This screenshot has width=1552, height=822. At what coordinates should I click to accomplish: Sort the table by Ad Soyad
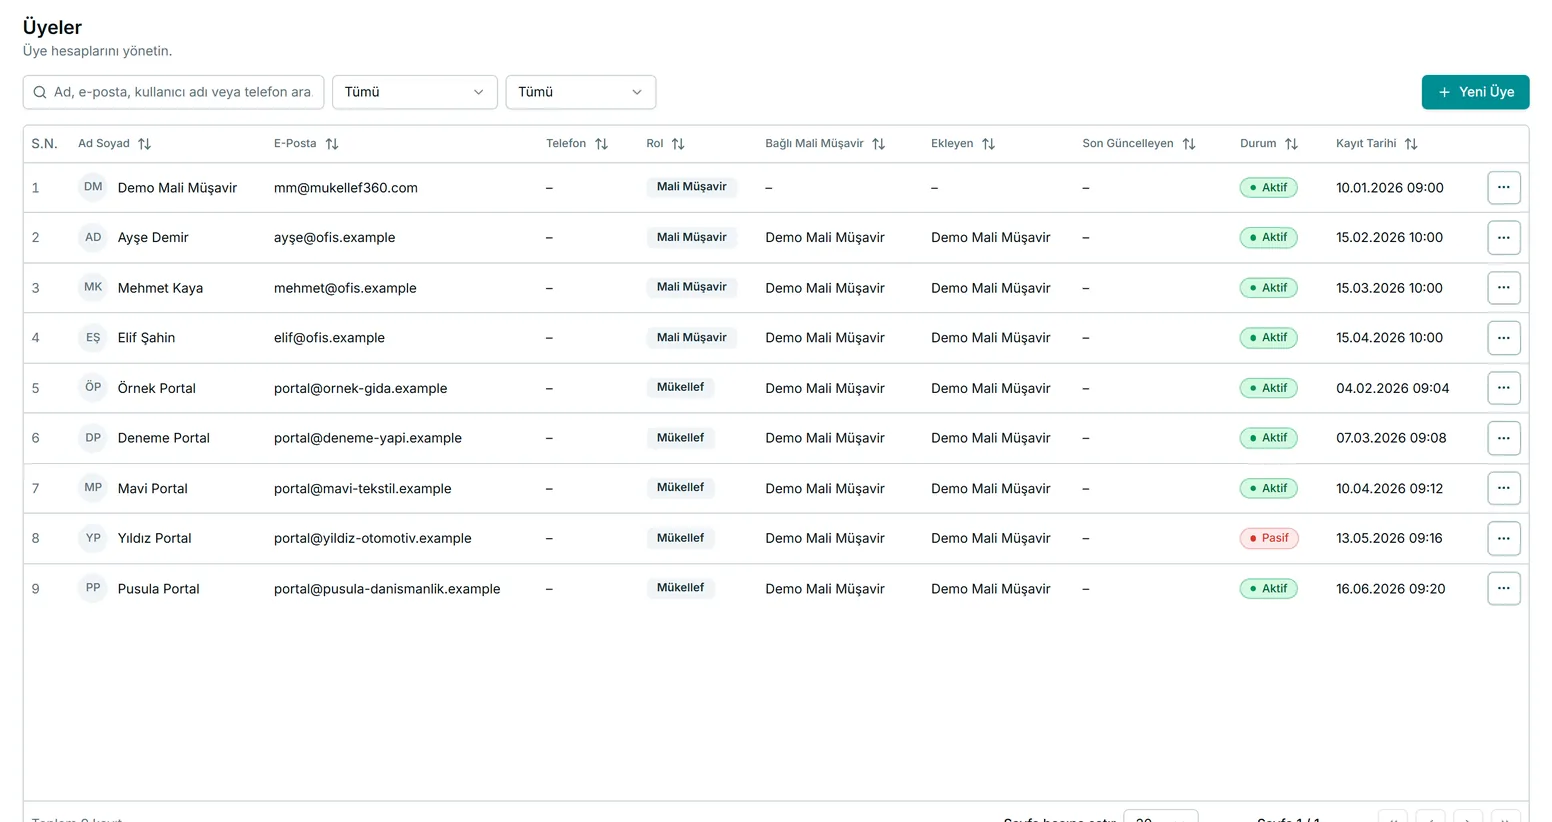tap(144, 144)
